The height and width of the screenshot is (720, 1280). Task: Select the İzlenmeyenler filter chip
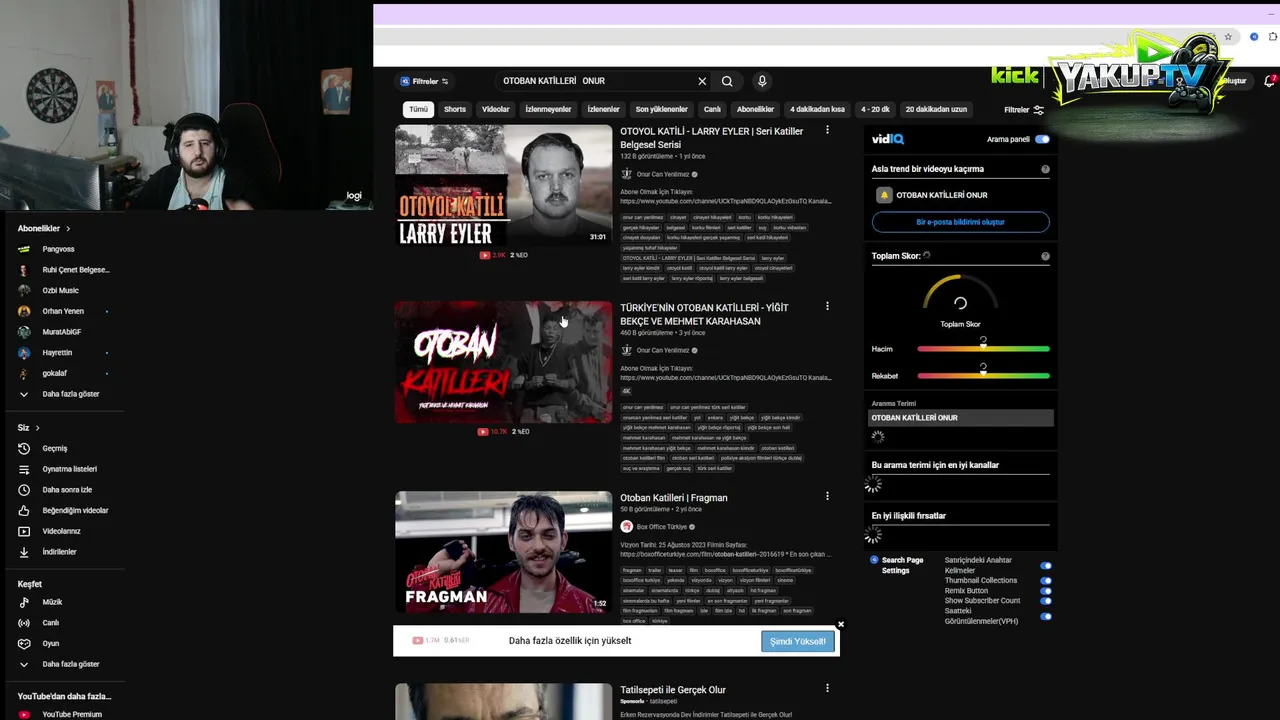tap(548, 109)
